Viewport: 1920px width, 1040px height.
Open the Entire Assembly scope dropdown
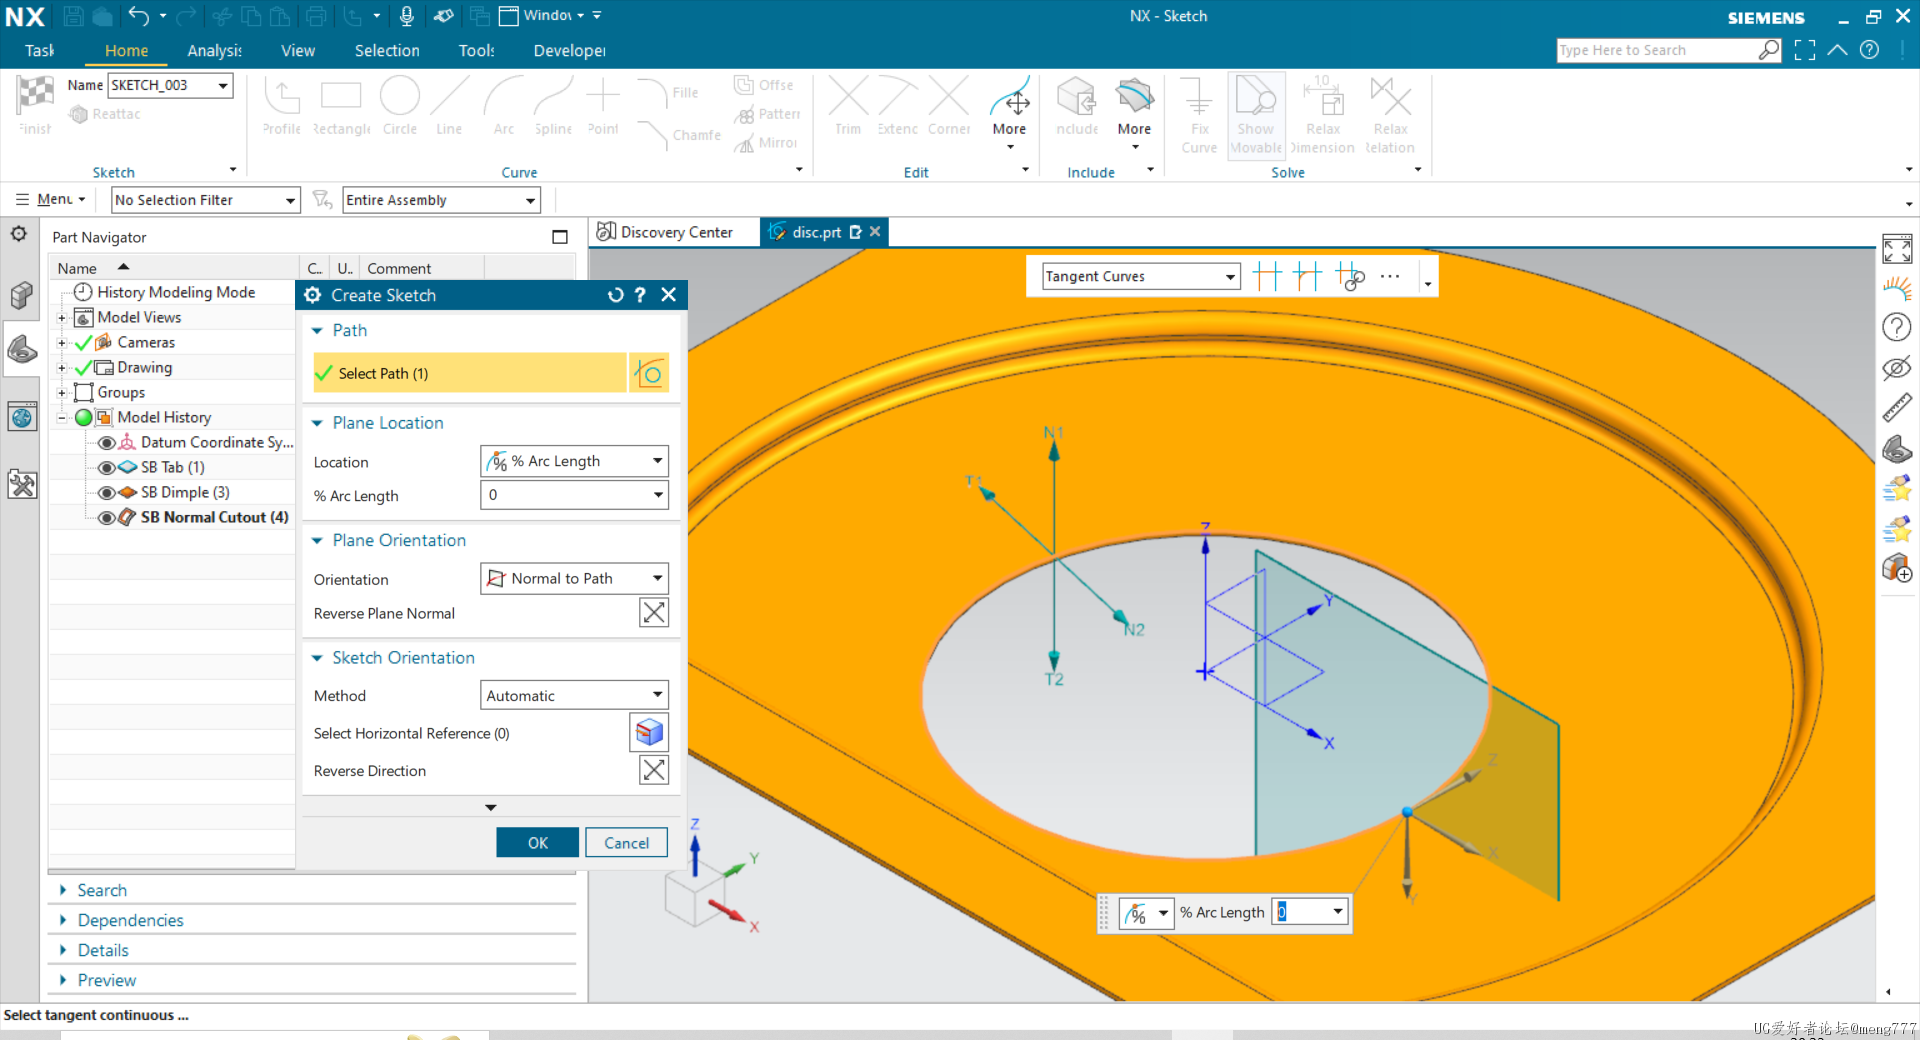point(441,200)
